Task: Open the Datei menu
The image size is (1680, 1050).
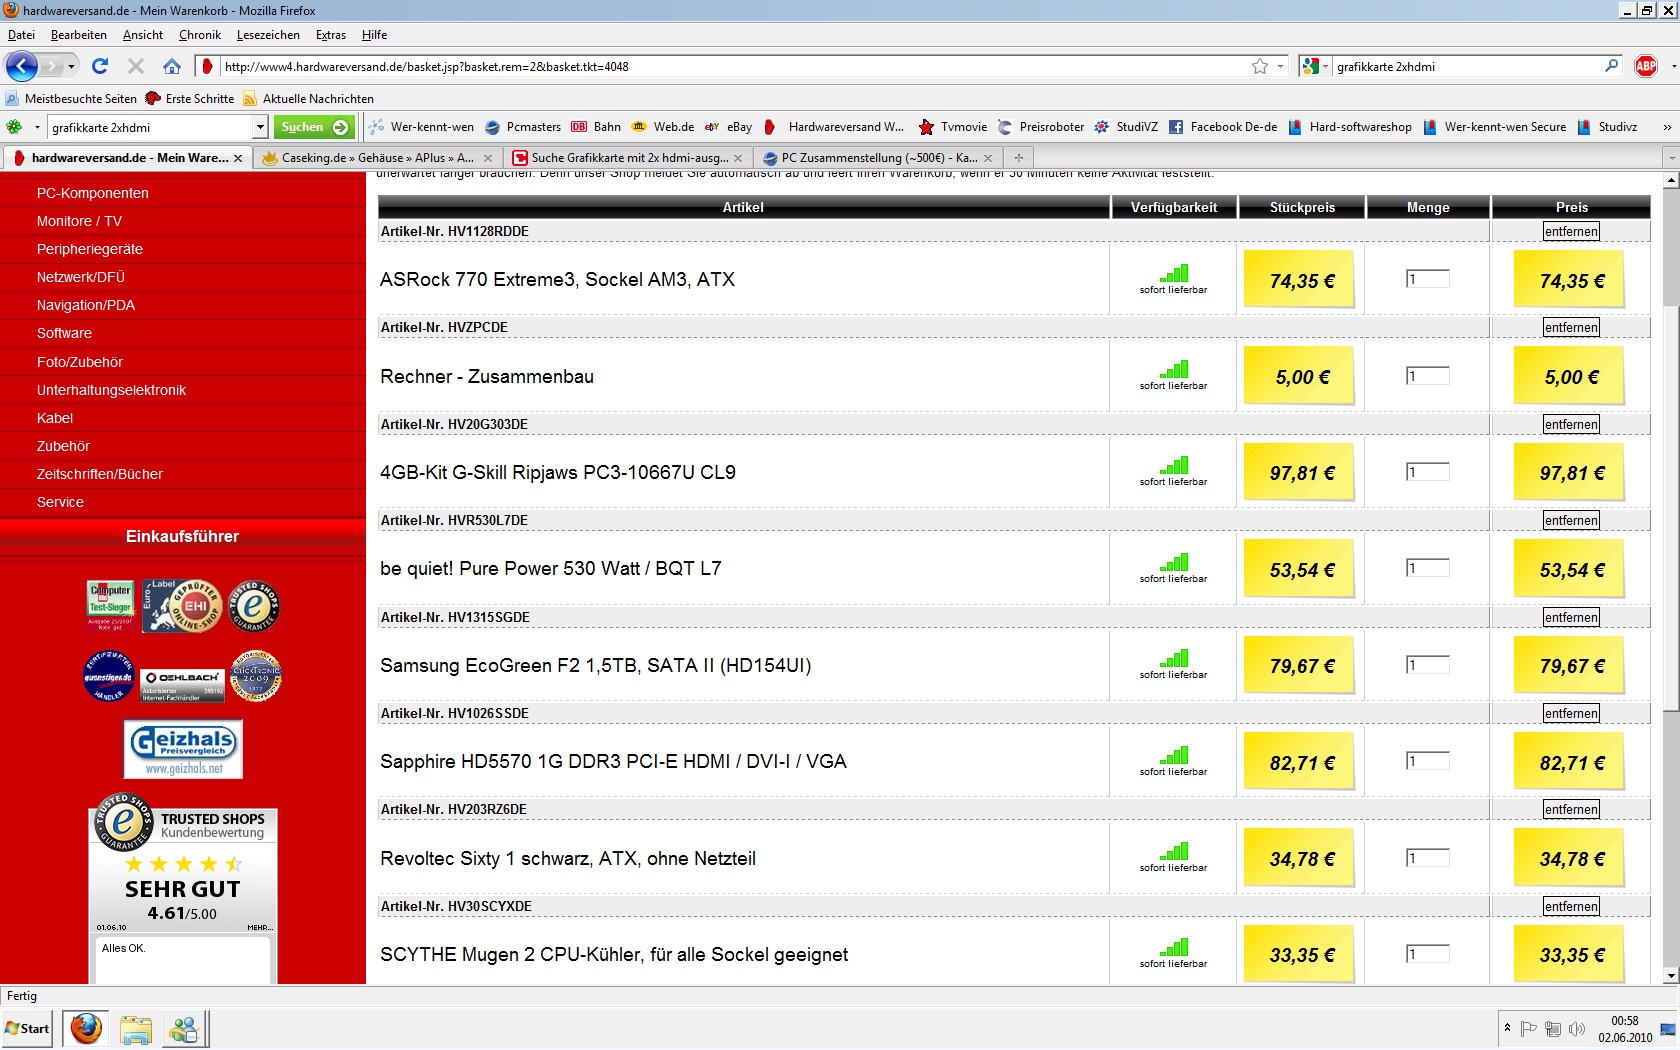Action: 21,35
